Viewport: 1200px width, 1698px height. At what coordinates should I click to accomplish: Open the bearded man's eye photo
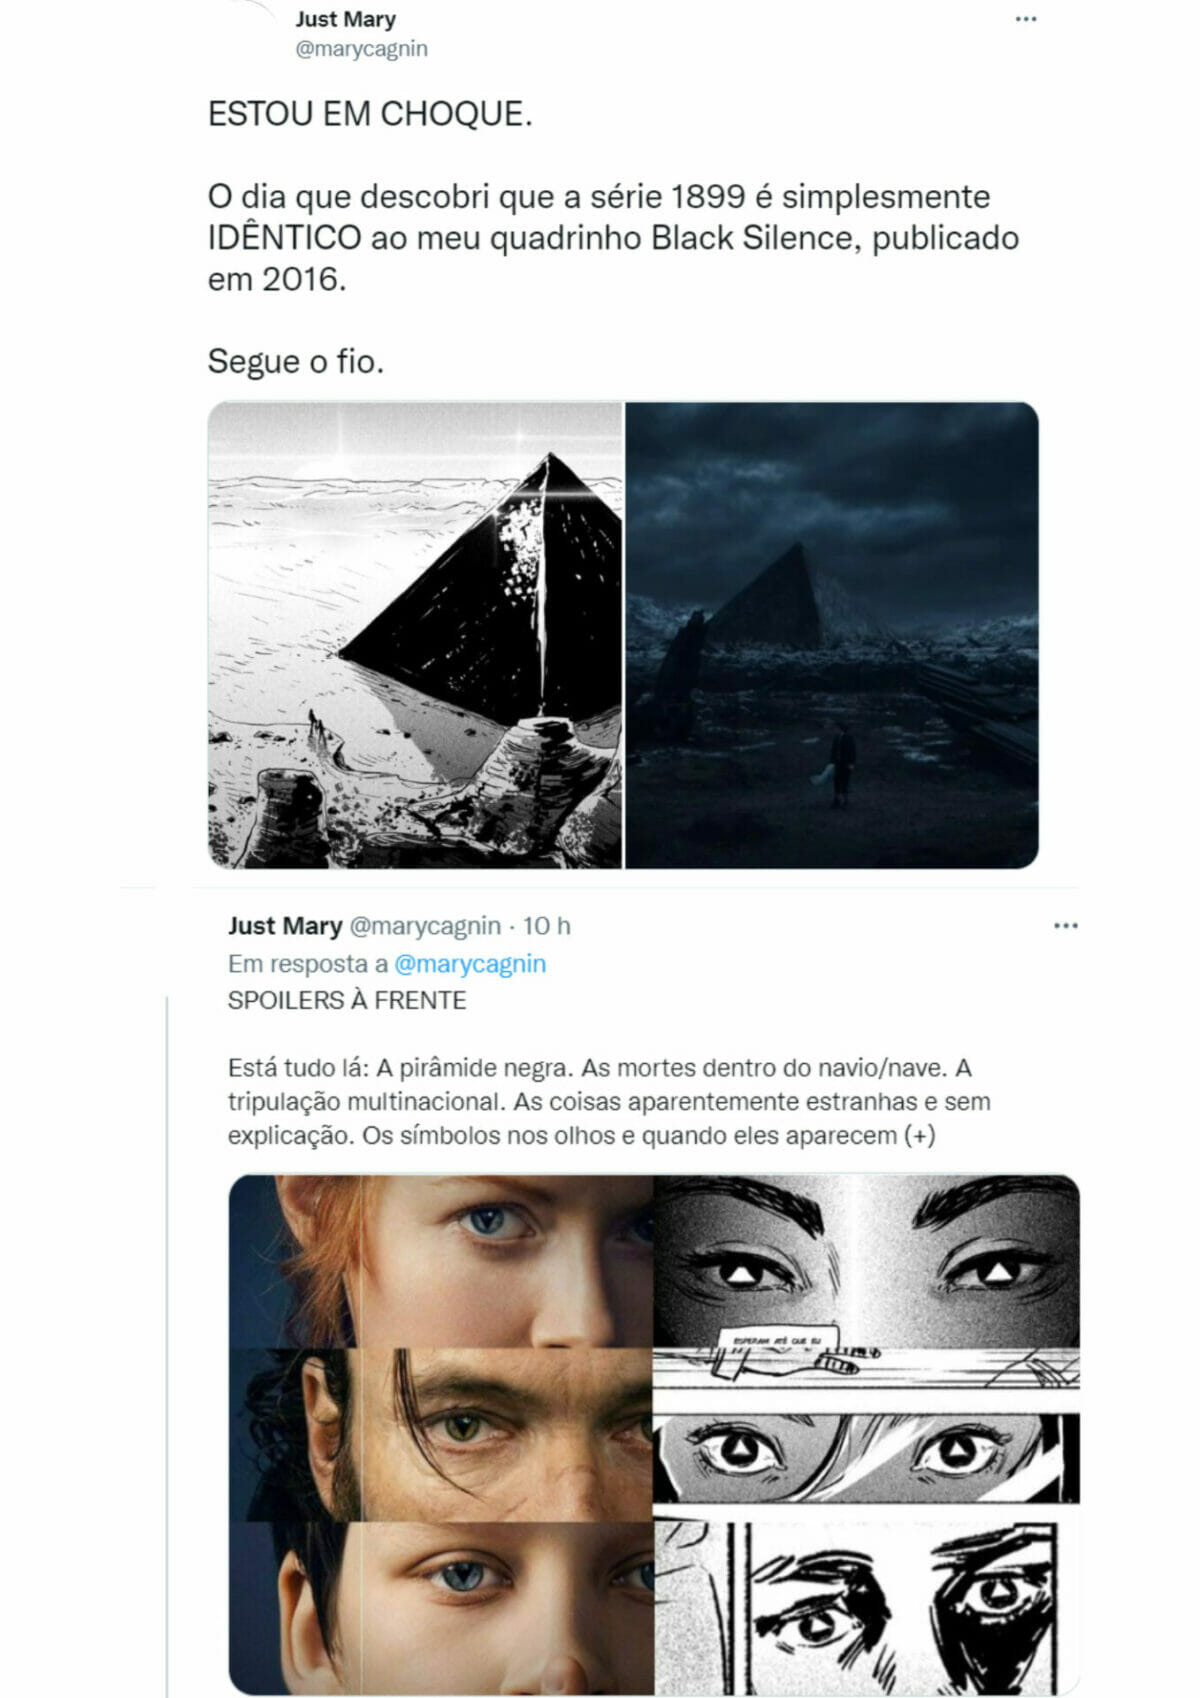[x=441, y=1435]
